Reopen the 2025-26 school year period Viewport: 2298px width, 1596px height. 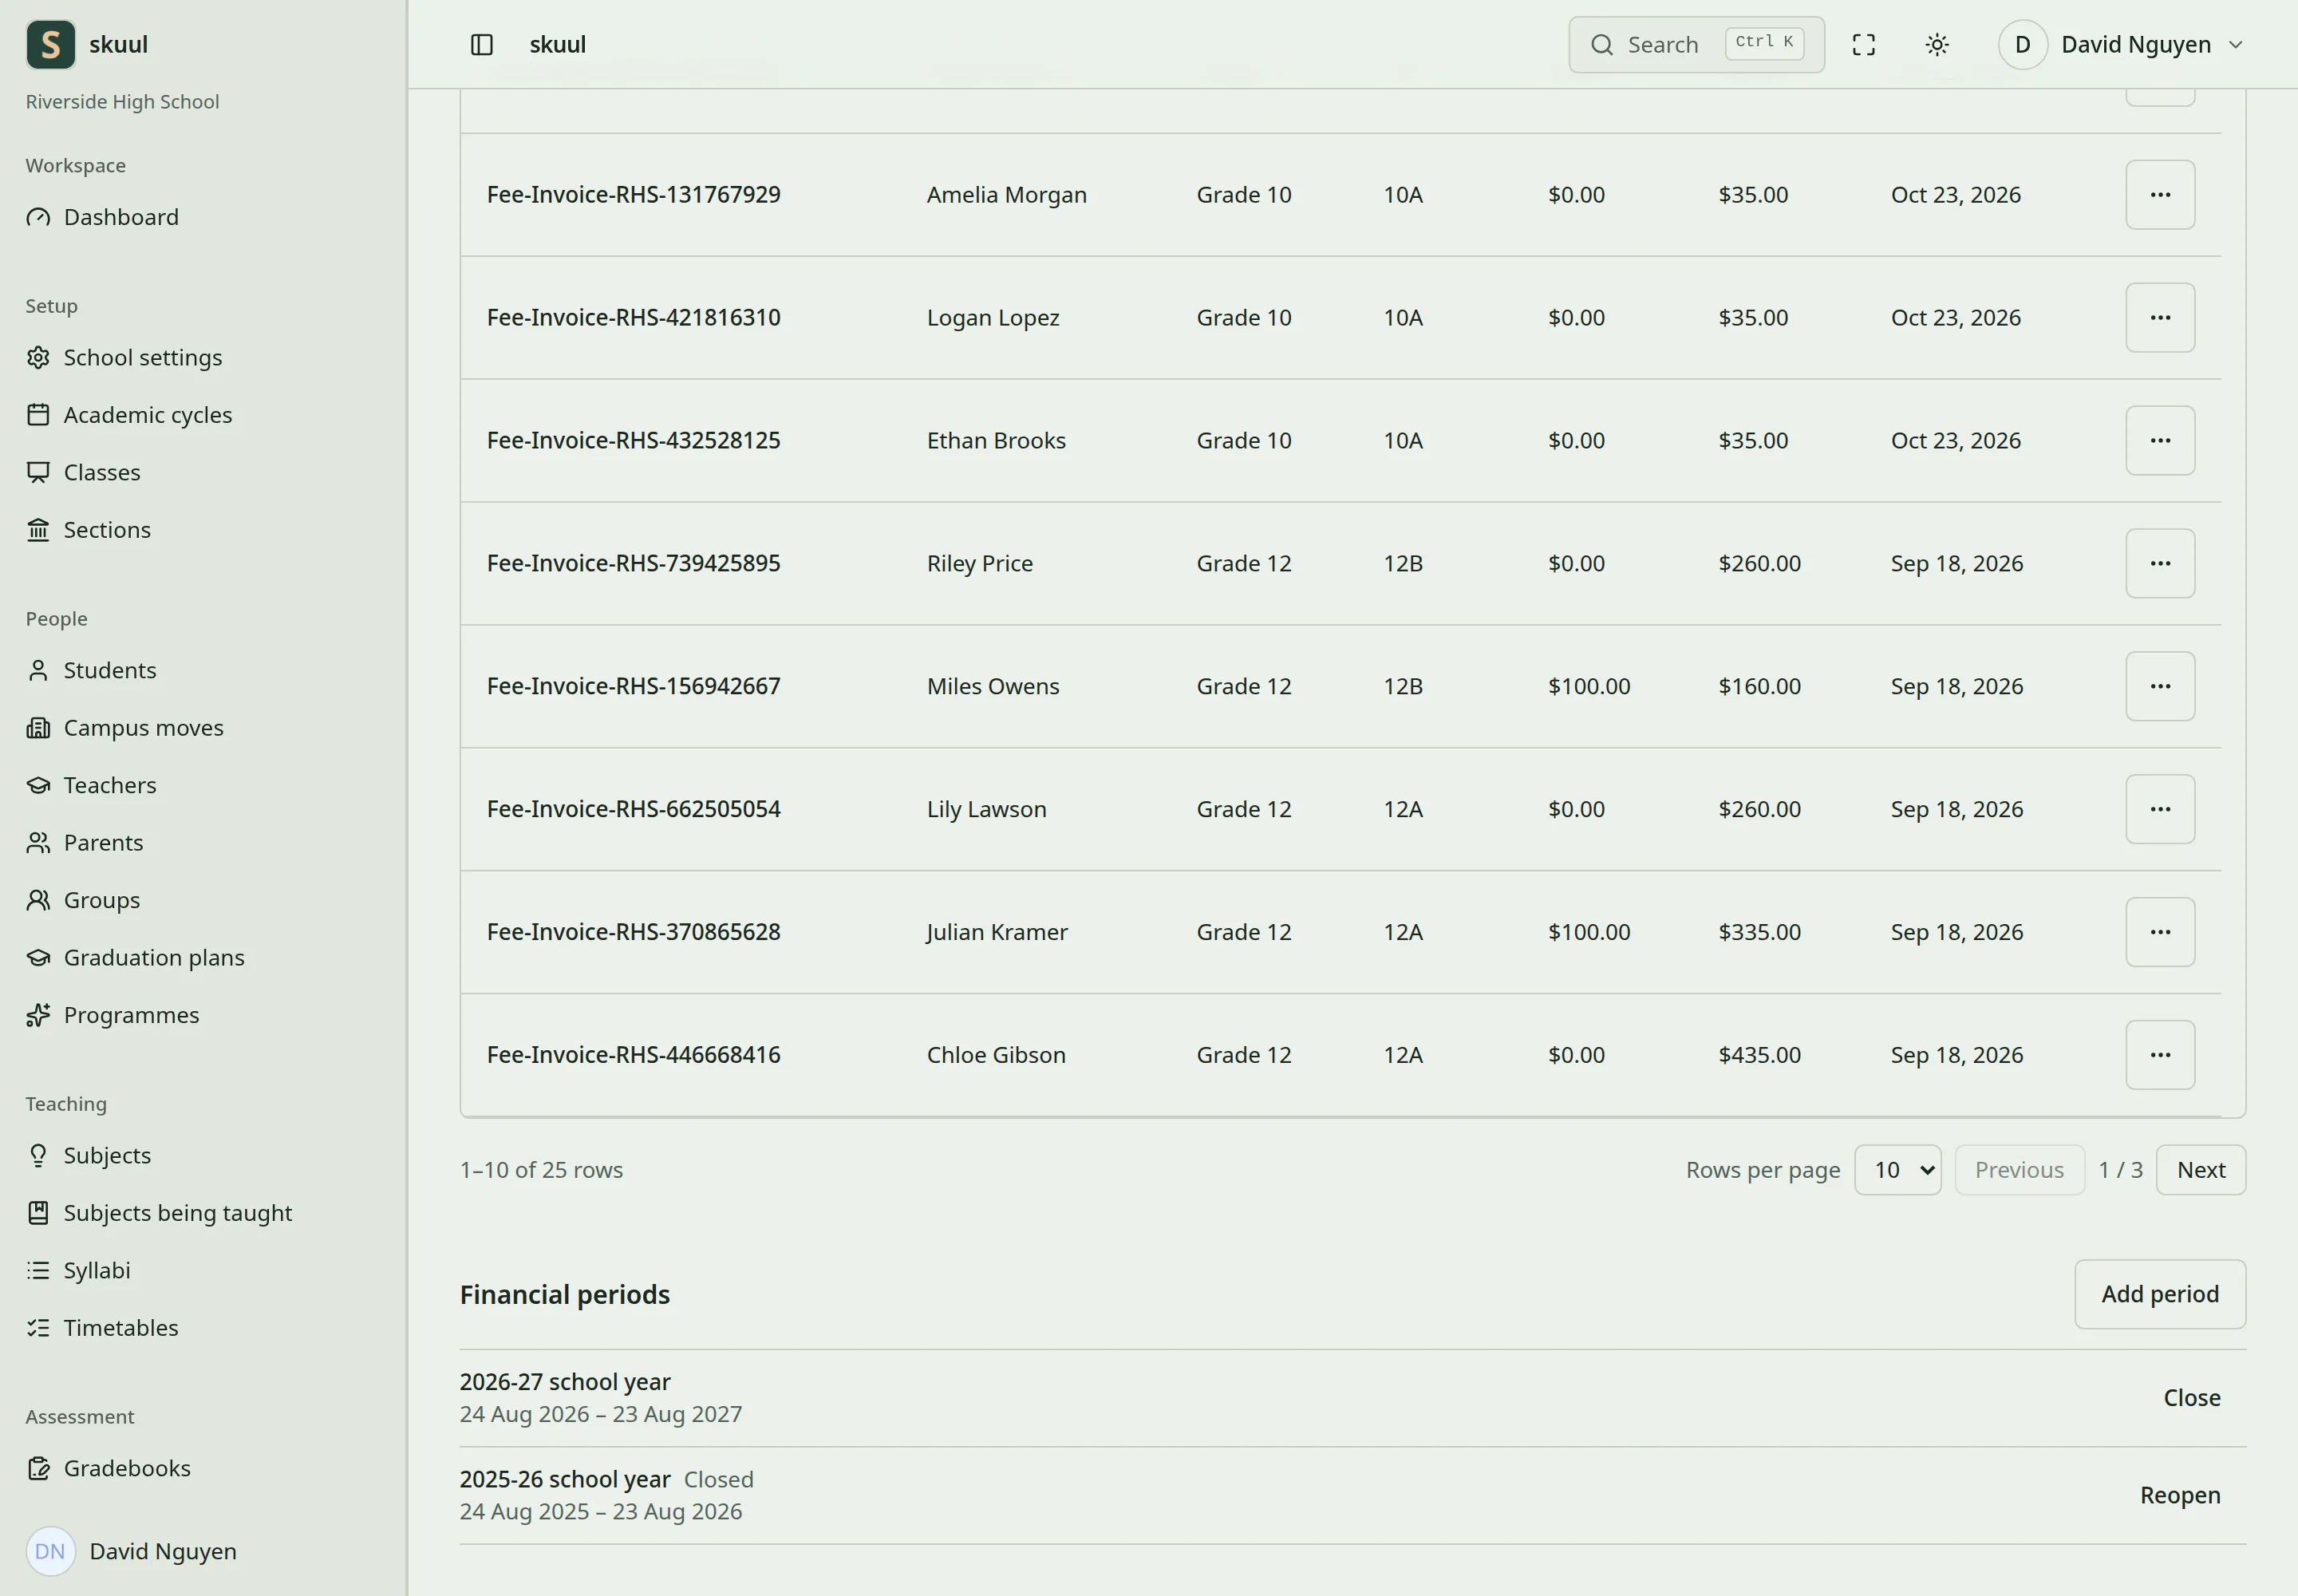pos(2180,1495)
